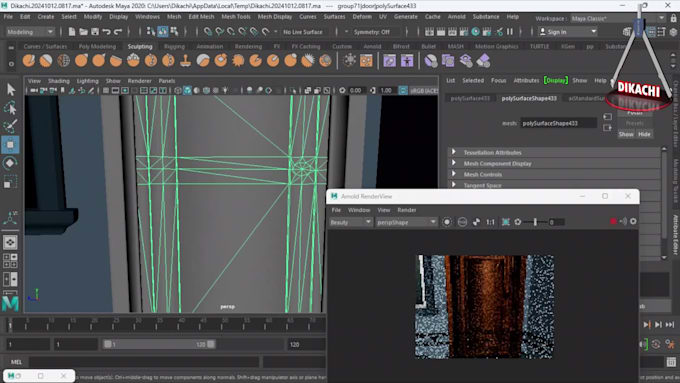Adjust the exposure slider in Arnold RenderView
The height and width of the screenshot is (383, 680).
click(535, 222)
